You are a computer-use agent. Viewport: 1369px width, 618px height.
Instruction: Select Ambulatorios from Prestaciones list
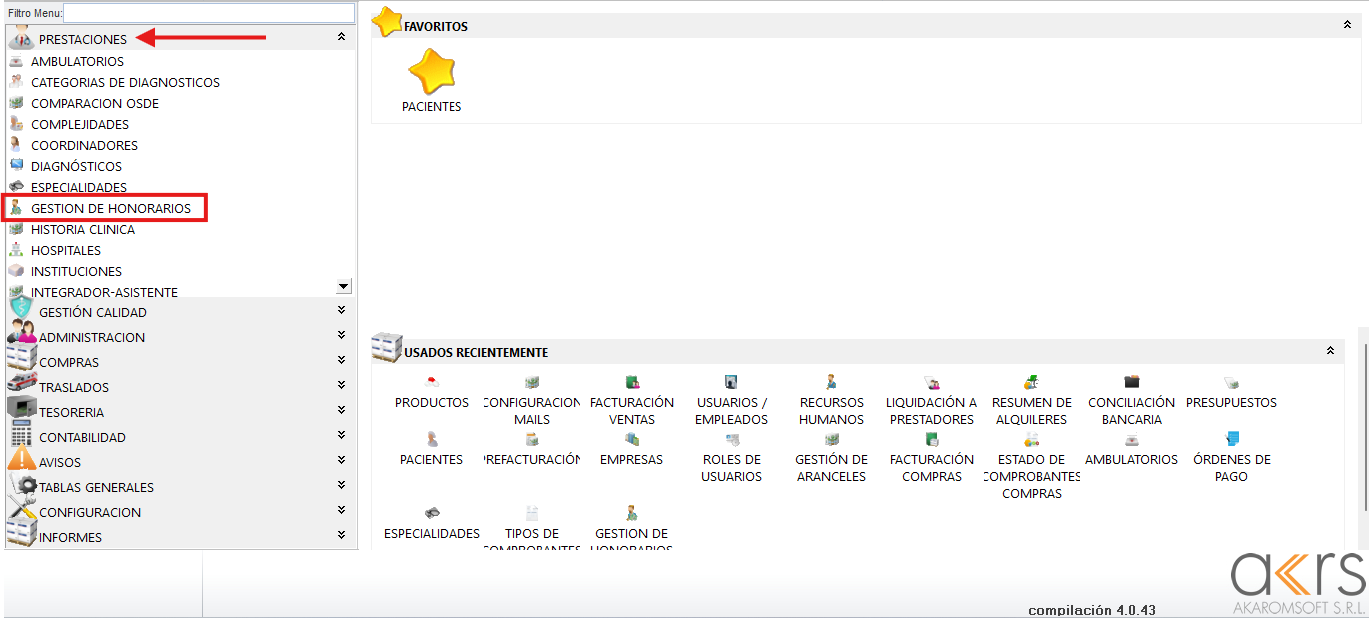77,61
